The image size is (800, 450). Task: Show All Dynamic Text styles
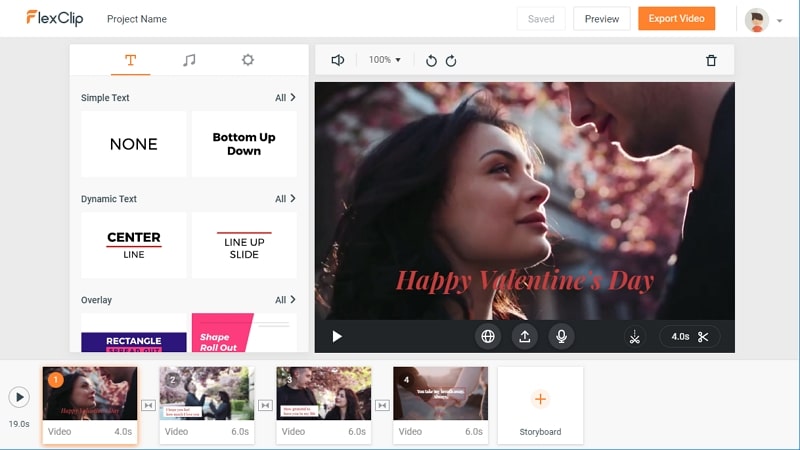pyautogui.click(x=285, y=198)
